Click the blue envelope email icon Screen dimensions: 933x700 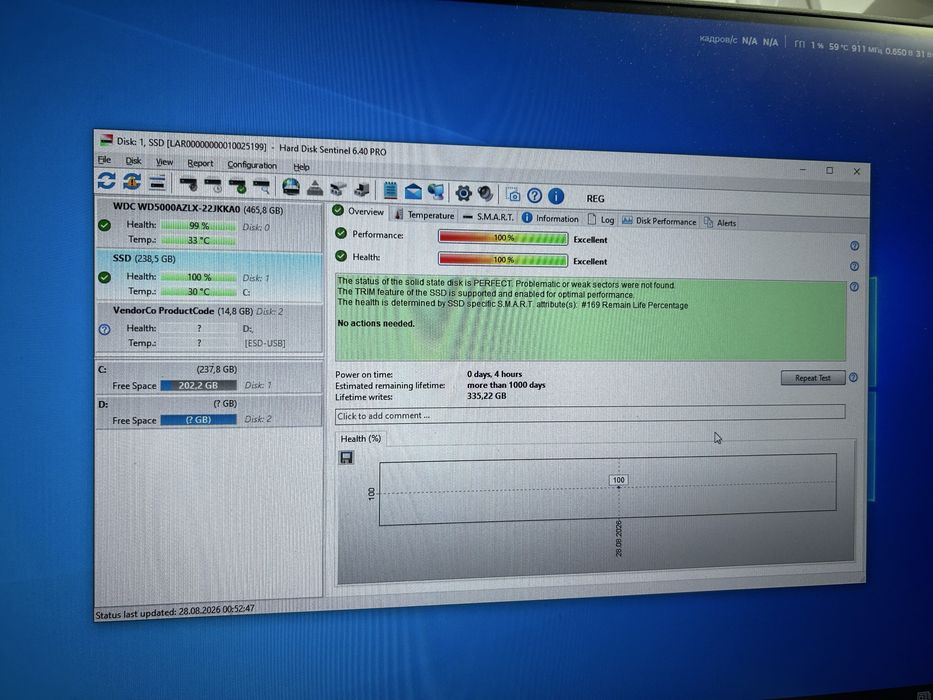tap(413, 191)
